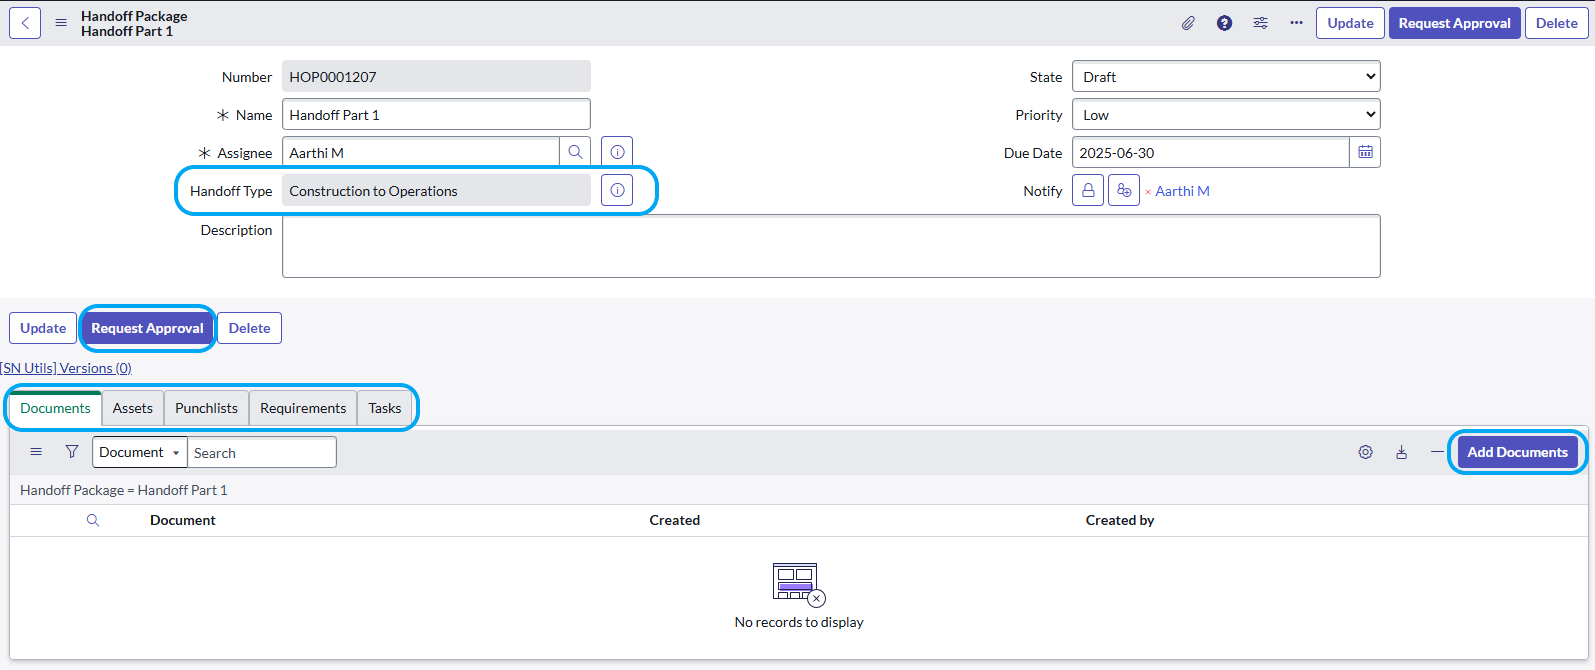
Task: Click the list filter funnel icon
Action: (72, 452)
